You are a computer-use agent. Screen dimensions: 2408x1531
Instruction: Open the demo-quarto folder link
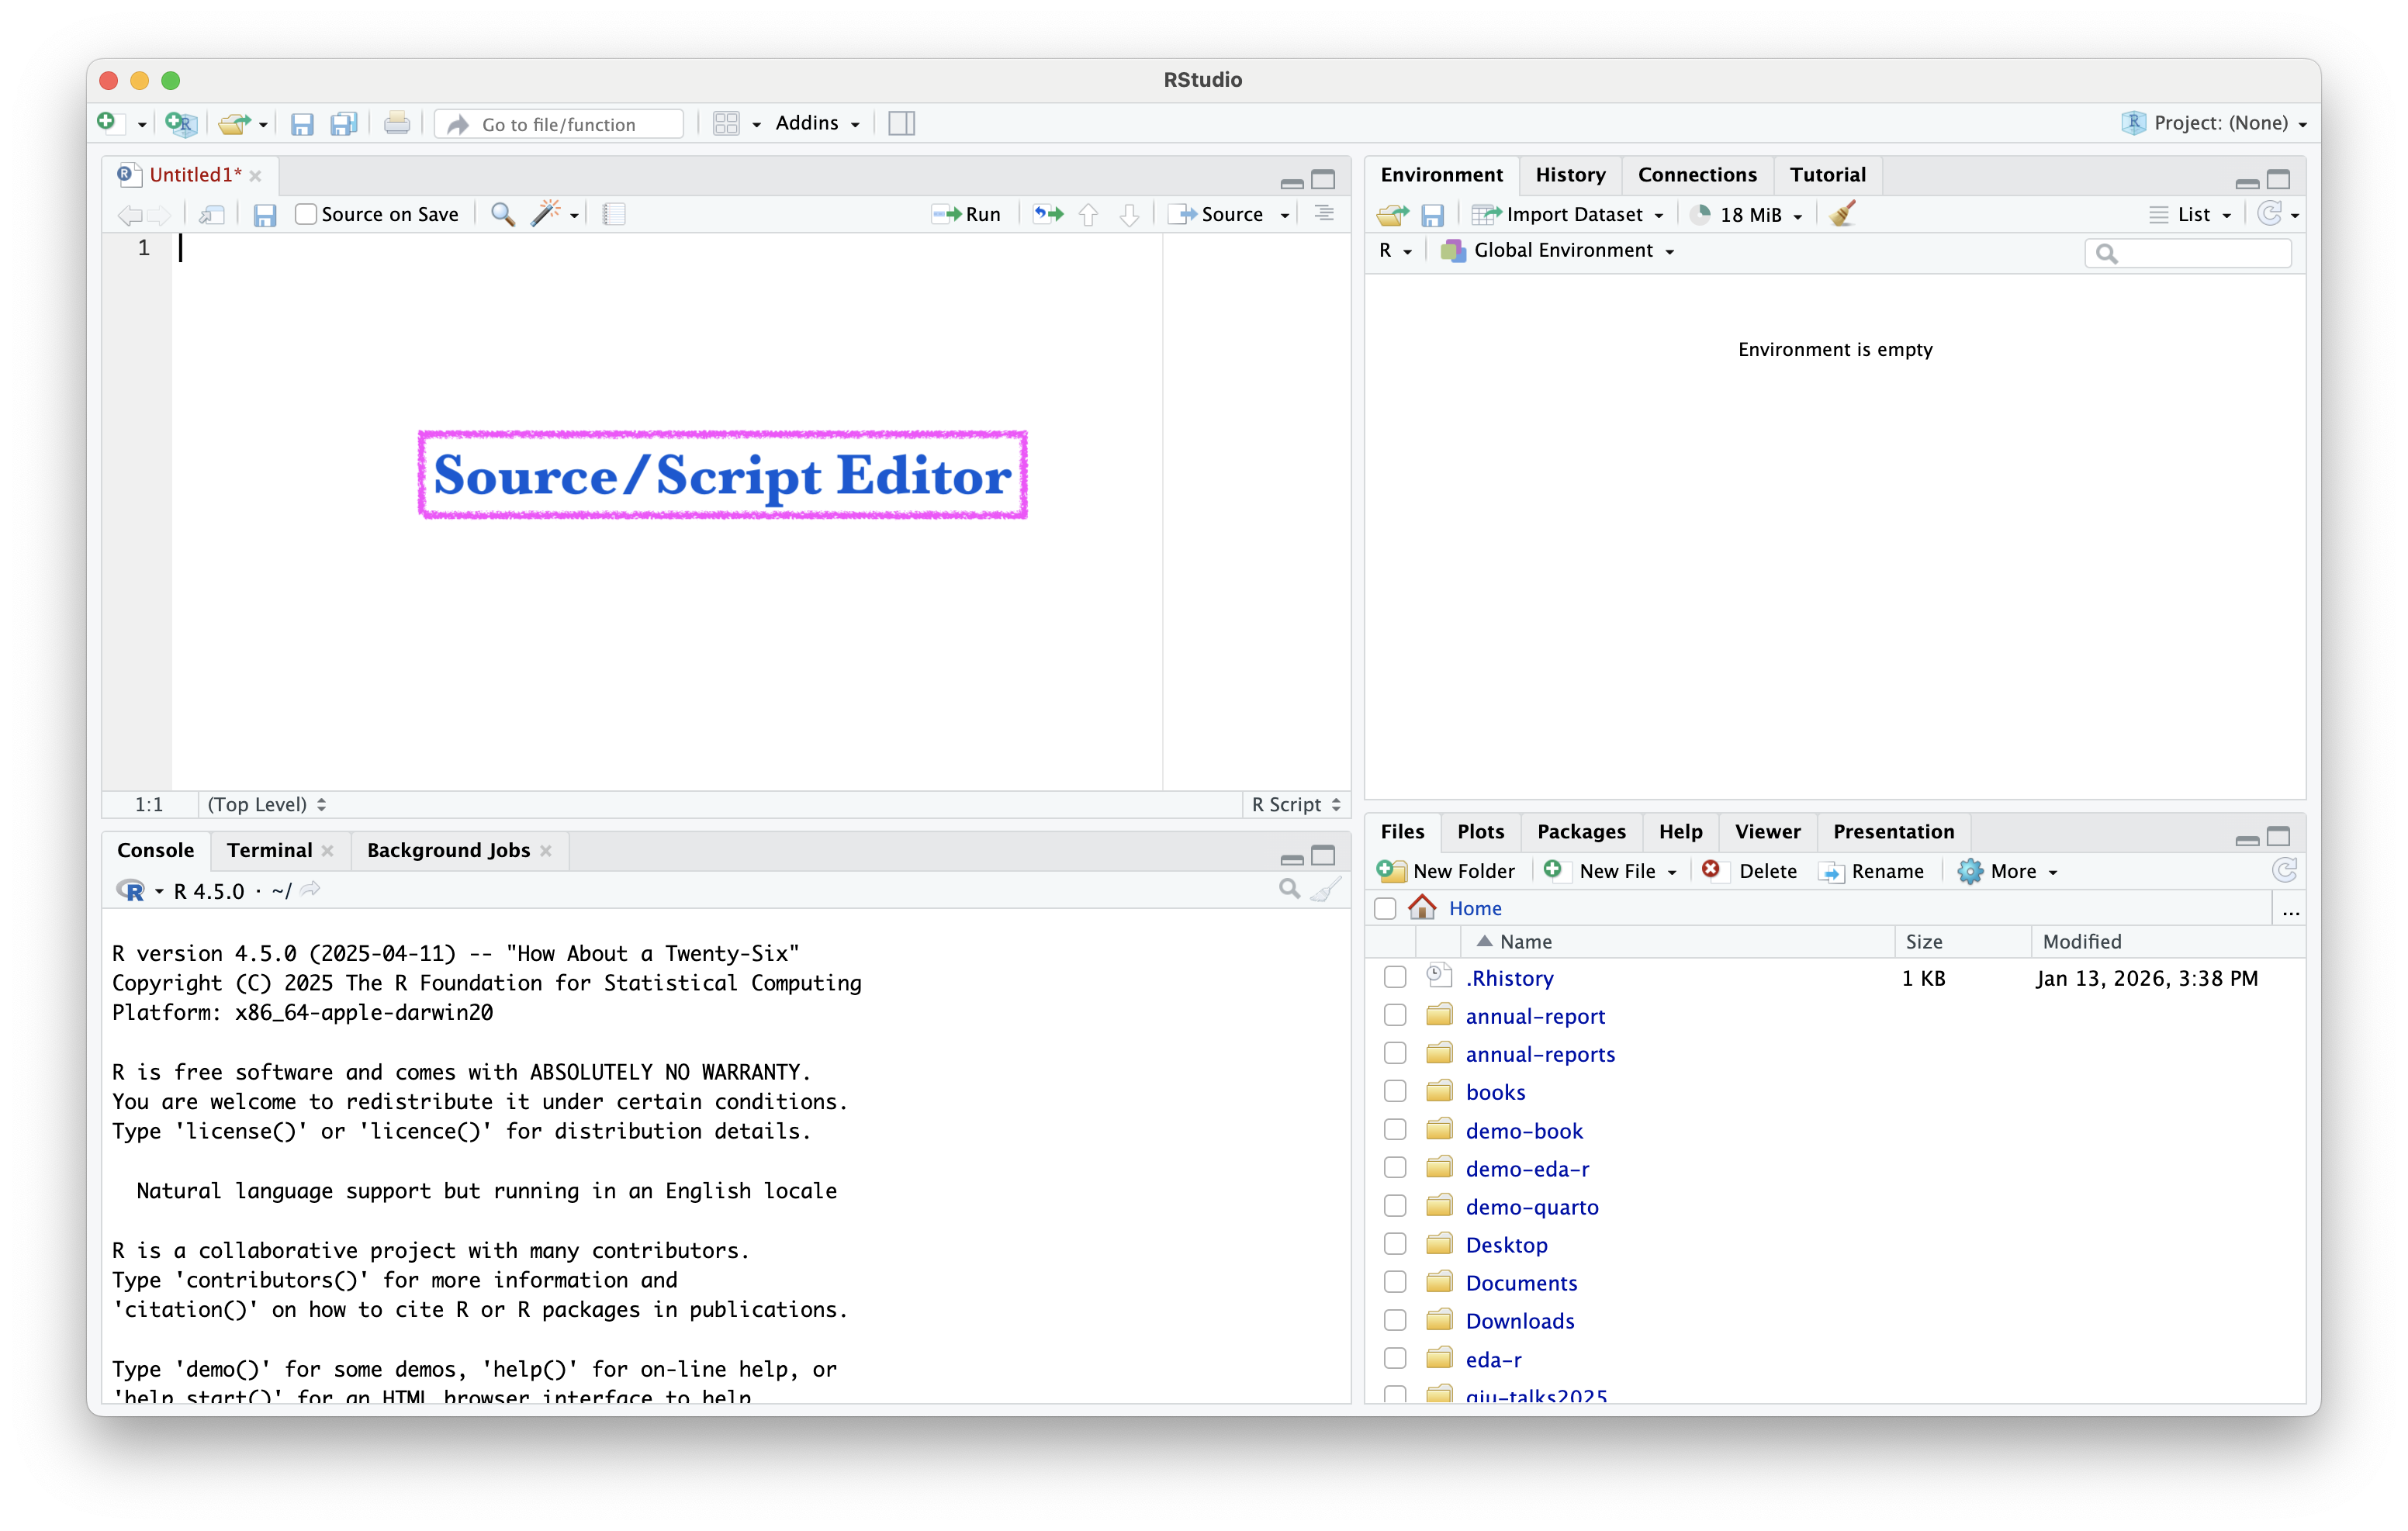[x=1532, y=1207]
